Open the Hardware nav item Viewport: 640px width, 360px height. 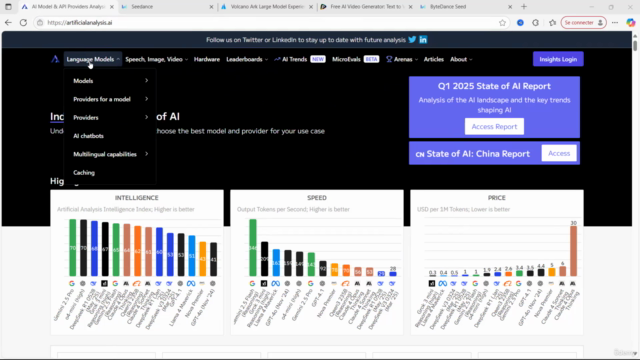207,59
